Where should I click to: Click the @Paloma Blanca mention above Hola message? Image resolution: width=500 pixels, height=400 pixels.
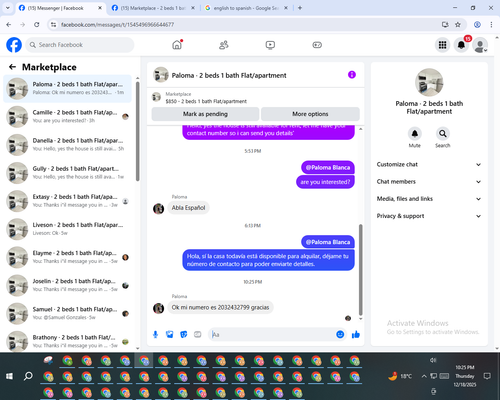[328, 242]
